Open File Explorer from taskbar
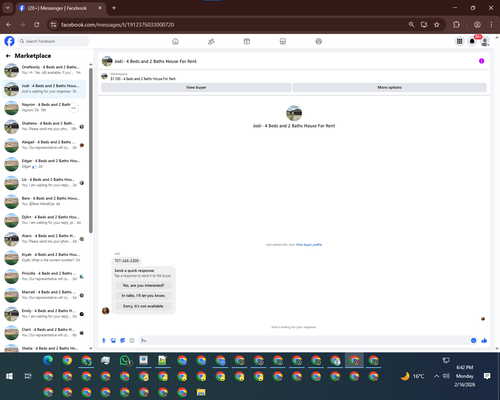The image size is (500, 400). coord(201,392)
